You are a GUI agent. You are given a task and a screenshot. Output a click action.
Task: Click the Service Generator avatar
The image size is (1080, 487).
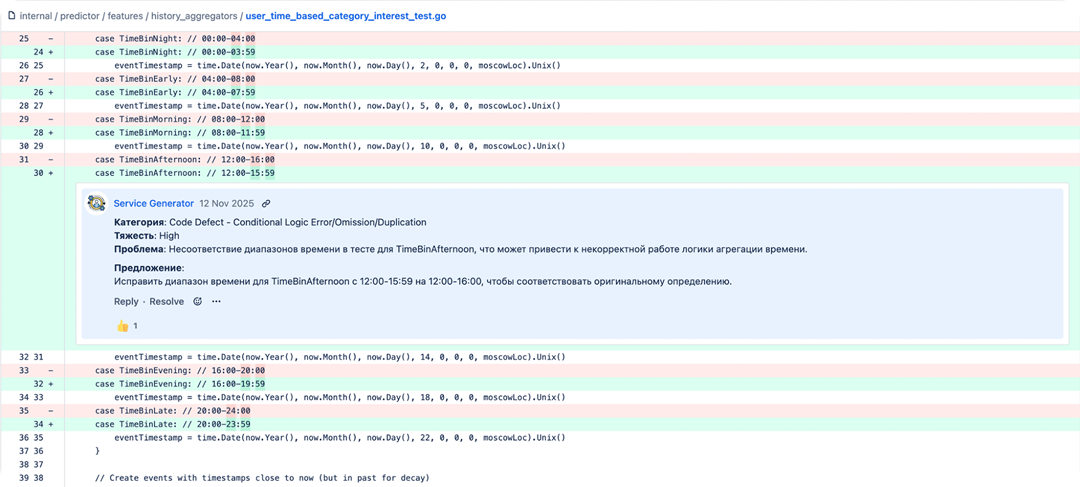click(97, 203)
